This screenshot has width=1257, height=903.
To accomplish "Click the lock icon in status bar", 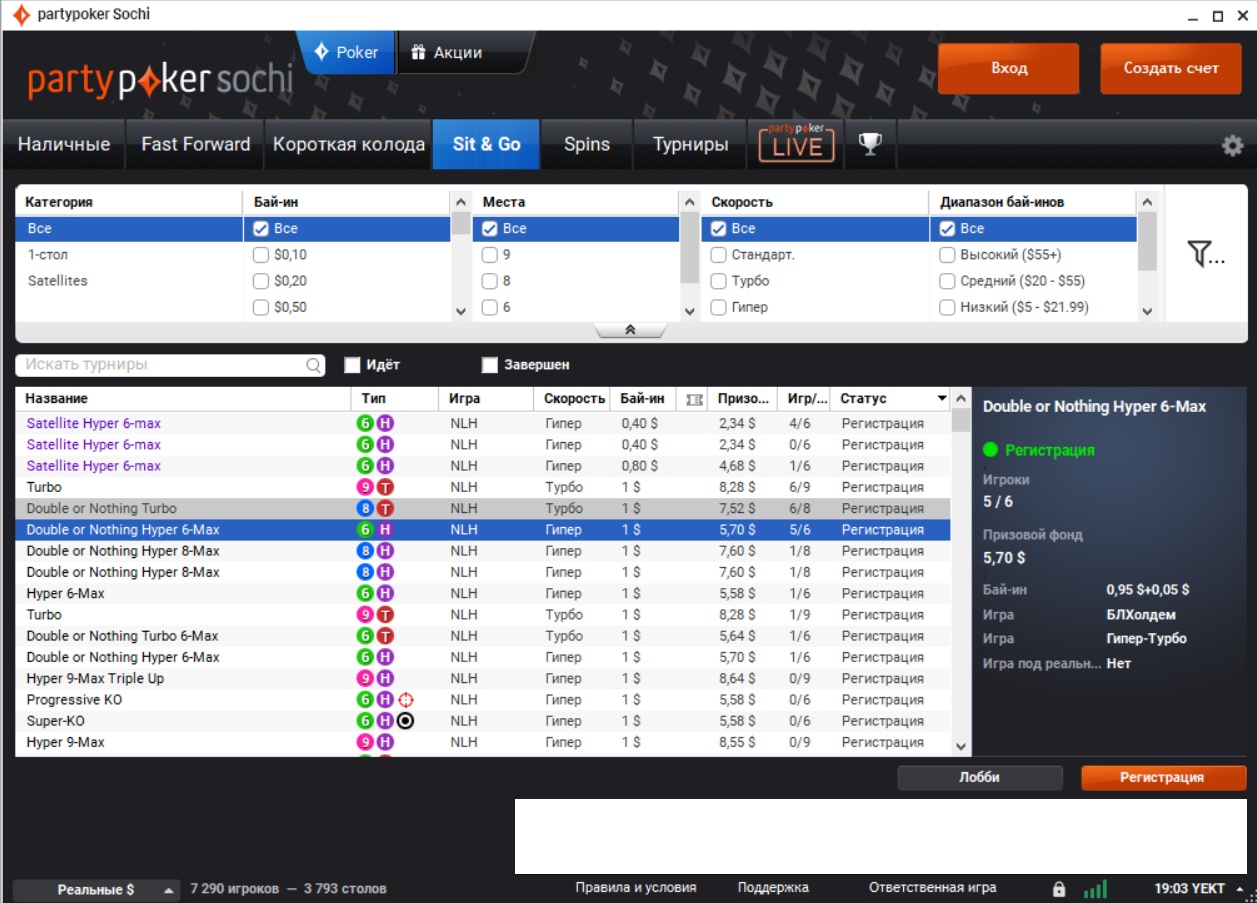I will click(1059, 888).
